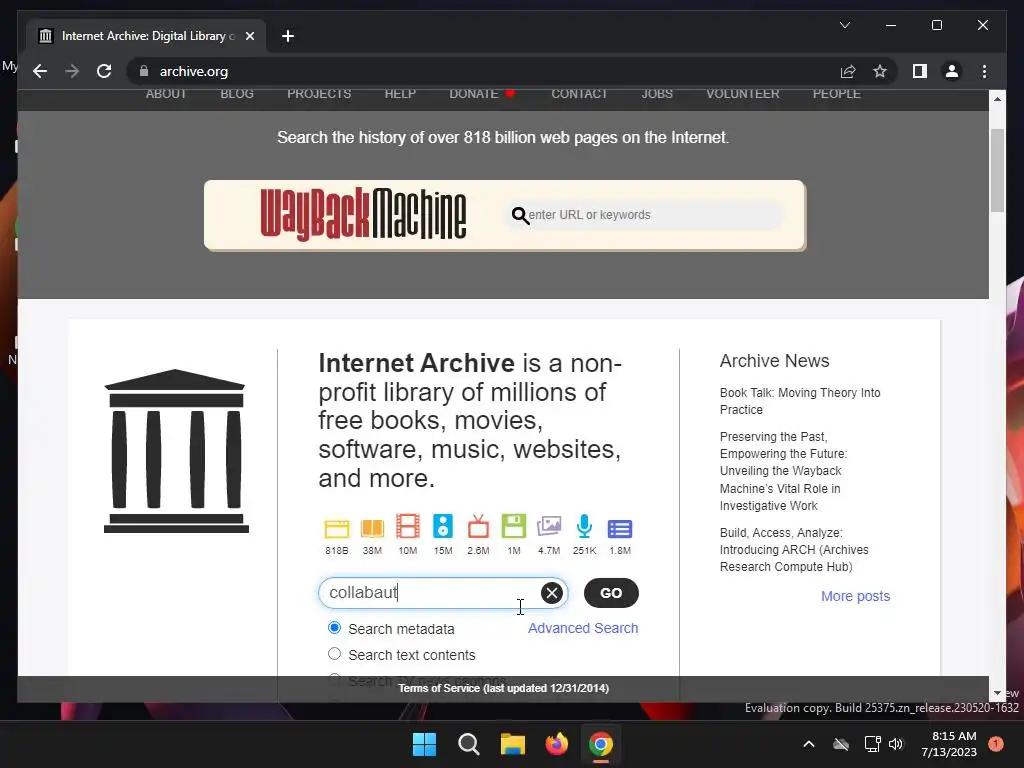1024x768 pixels.
Task: Open the Chrome three-dot menu
Action: [984, 71]
